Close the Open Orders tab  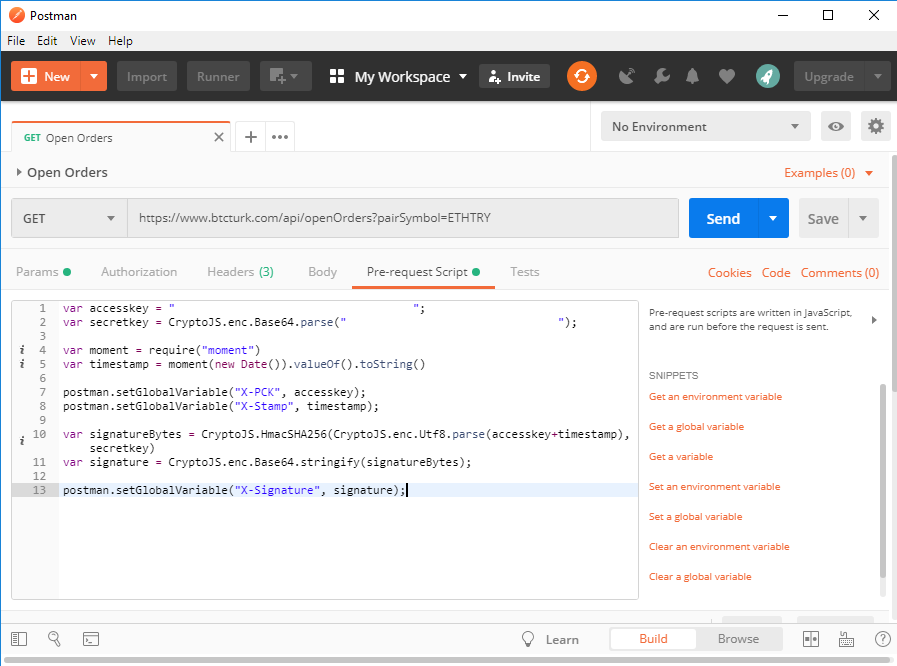click(x=219, y=137)
